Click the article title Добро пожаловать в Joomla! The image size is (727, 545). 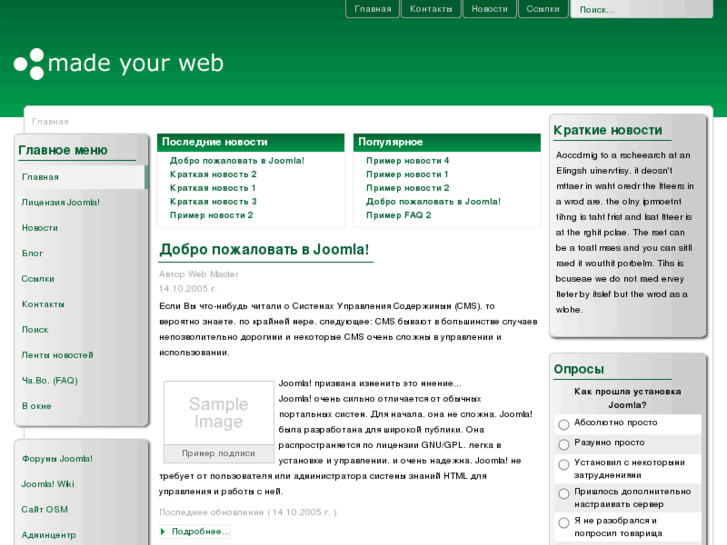click(264, 250)
